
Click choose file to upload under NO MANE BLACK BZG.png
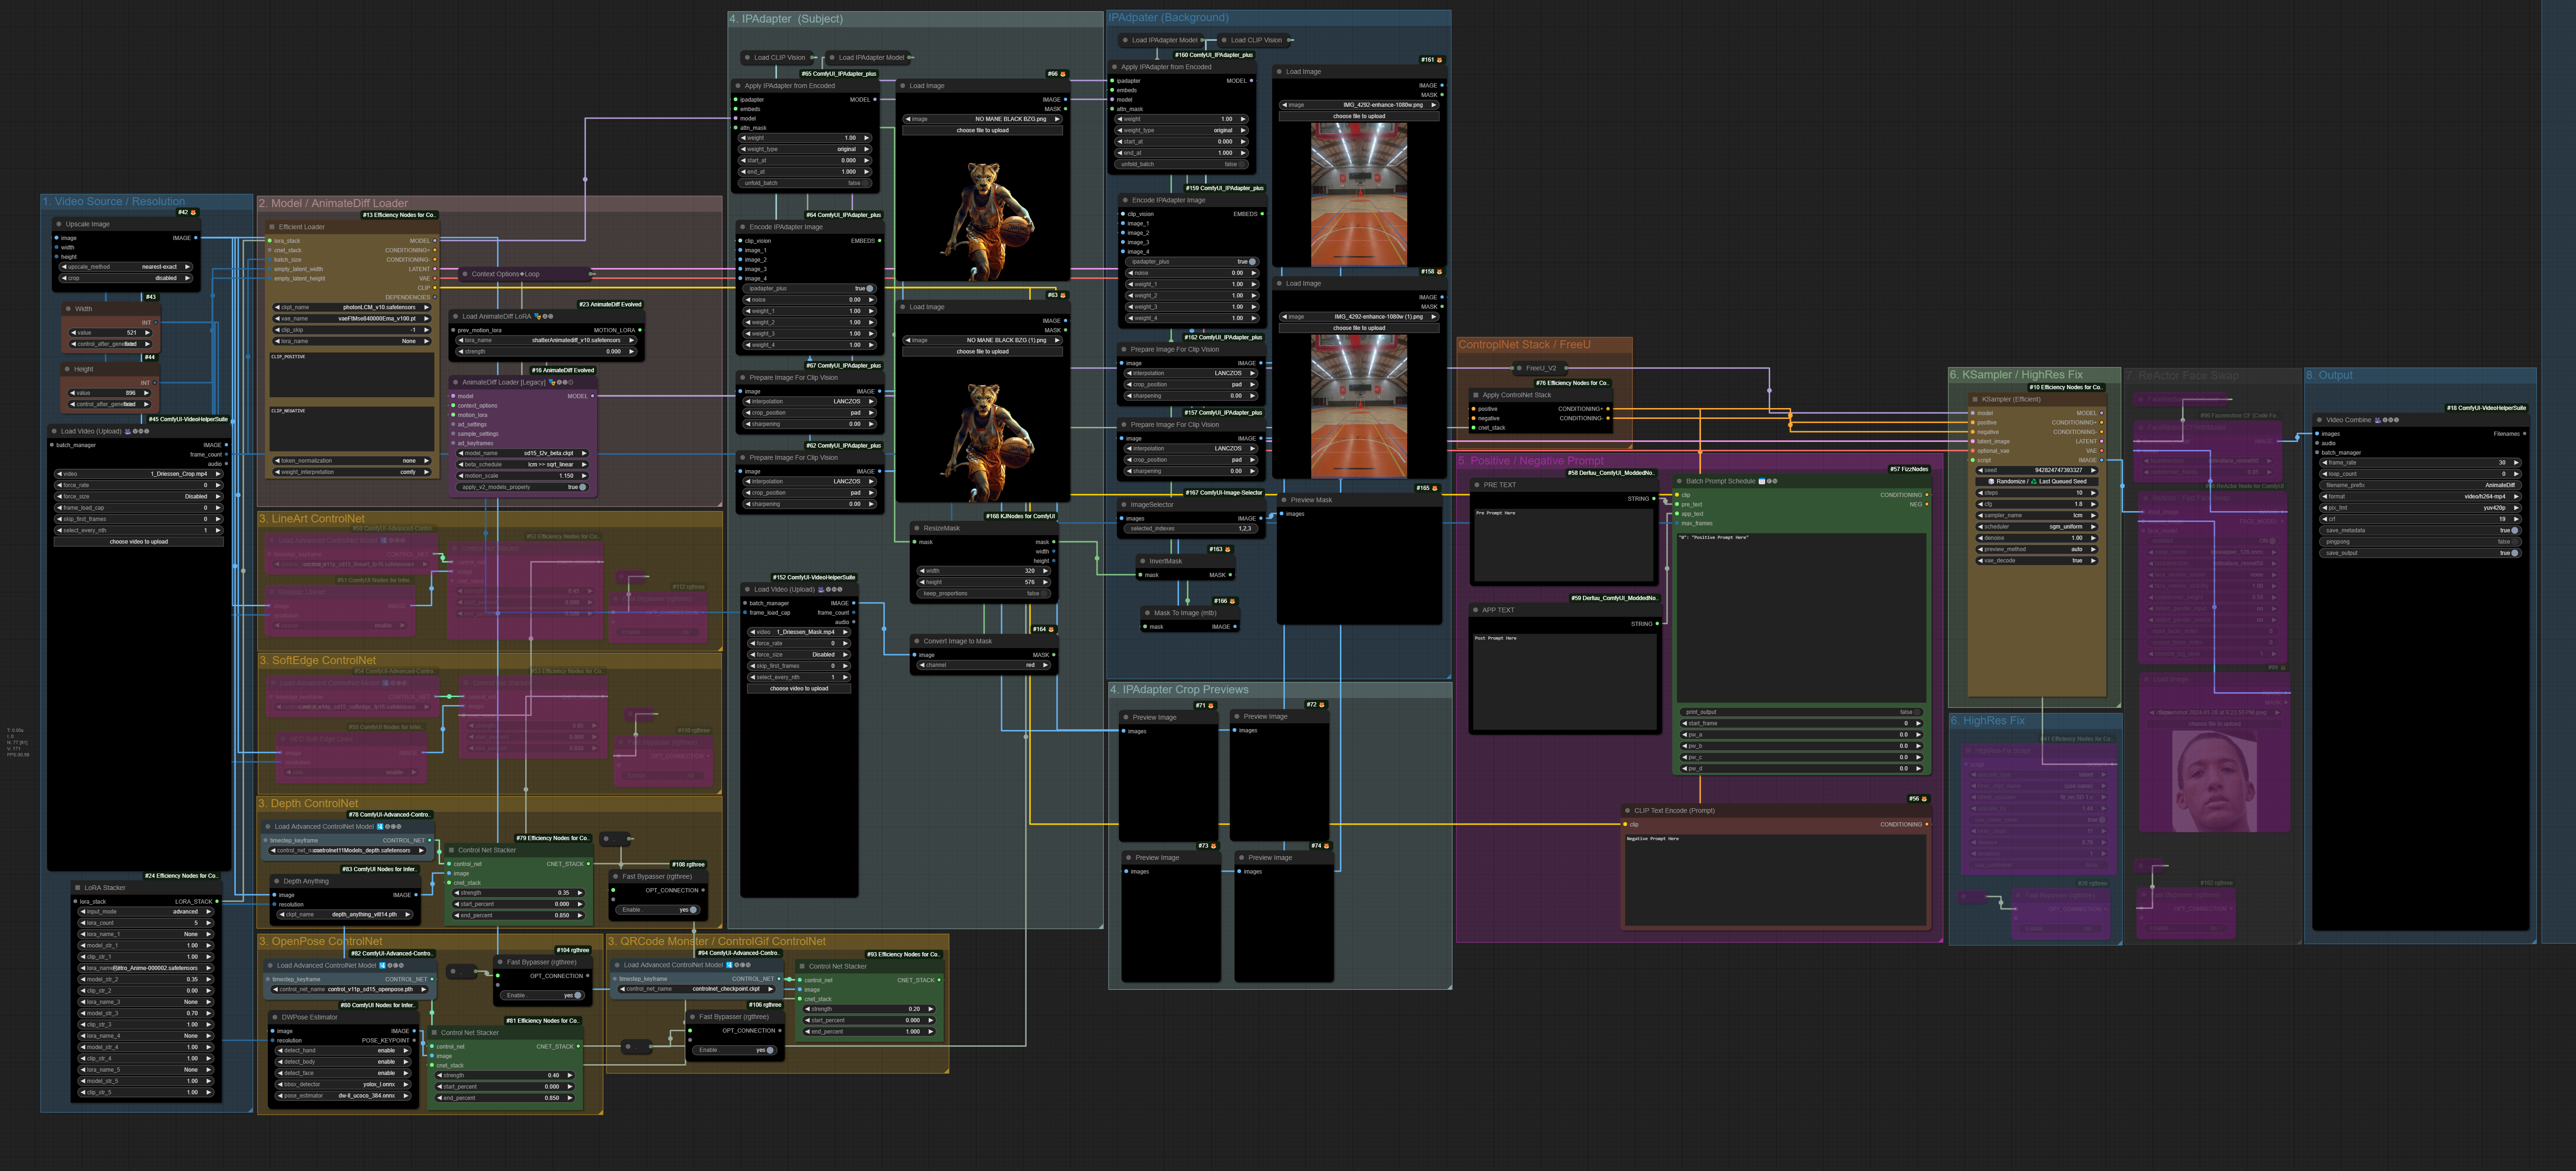click(x=982, y=130)
